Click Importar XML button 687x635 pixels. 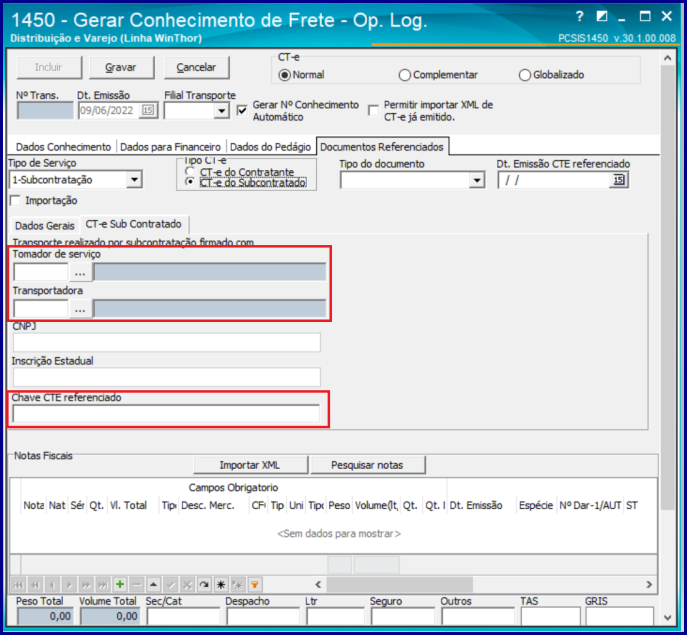tap(250, 465)
